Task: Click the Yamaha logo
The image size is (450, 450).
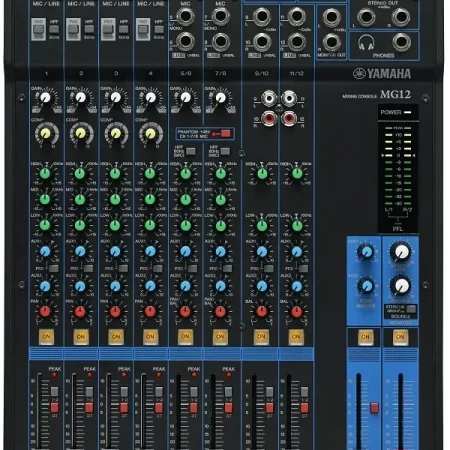Action: click(x=382, y=74)
